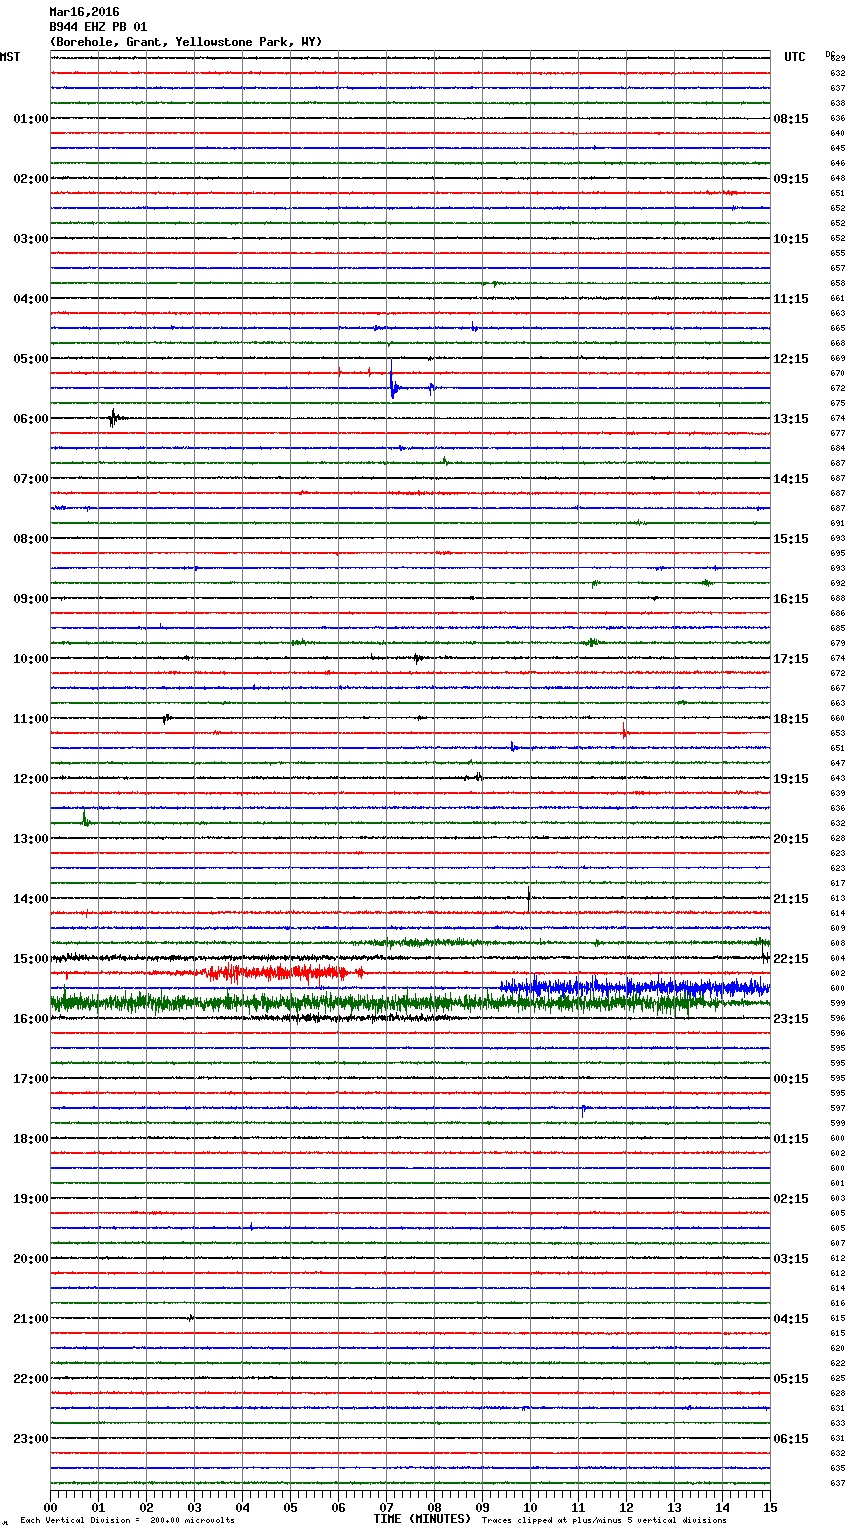The height and width of the screenshot is (1534, 850).
Task: Select the 13:00 MST time label
Action: [30, 839]
